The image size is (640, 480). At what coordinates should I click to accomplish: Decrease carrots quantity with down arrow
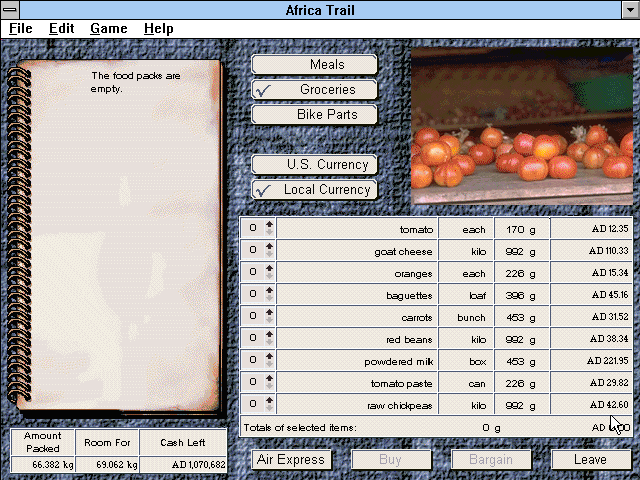pyautogui.click(x=269, y=320)
